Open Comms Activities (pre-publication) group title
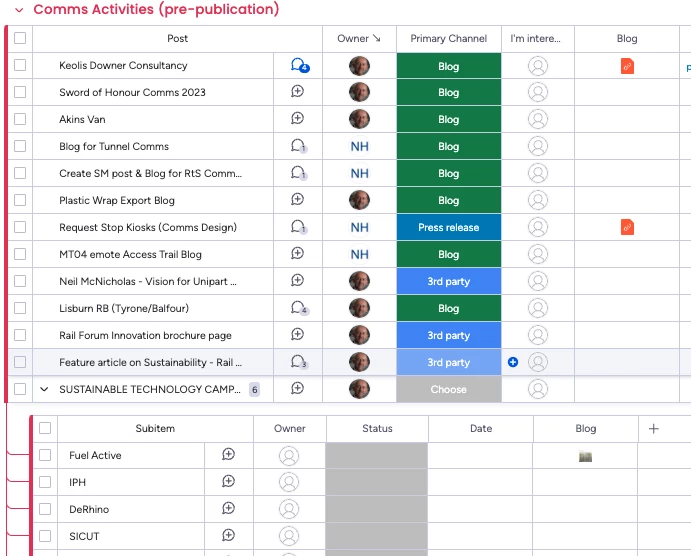The height and width of the screenshot is (556, 691). [x=156, y=9]
